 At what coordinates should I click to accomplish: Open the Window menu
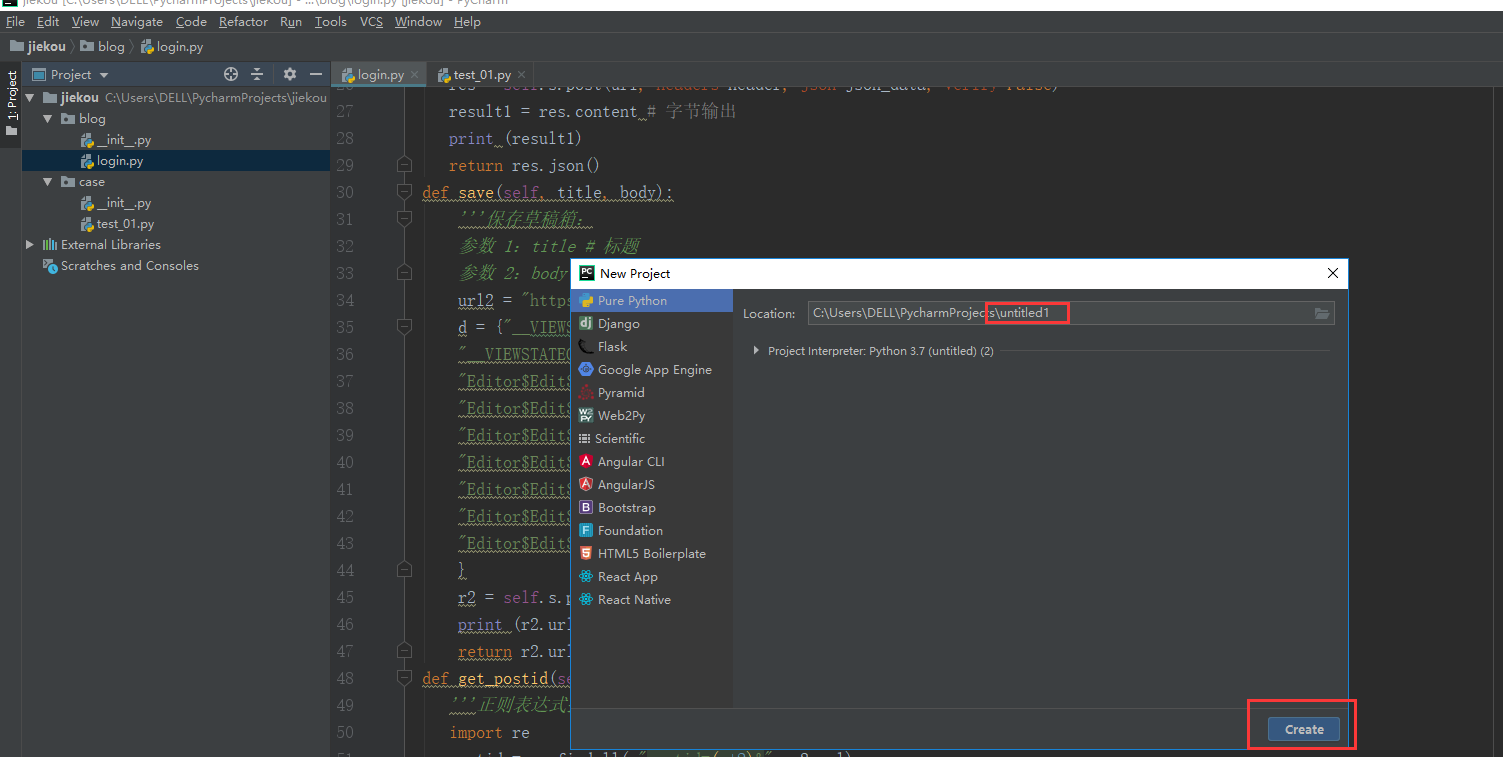tap(418, 21)
